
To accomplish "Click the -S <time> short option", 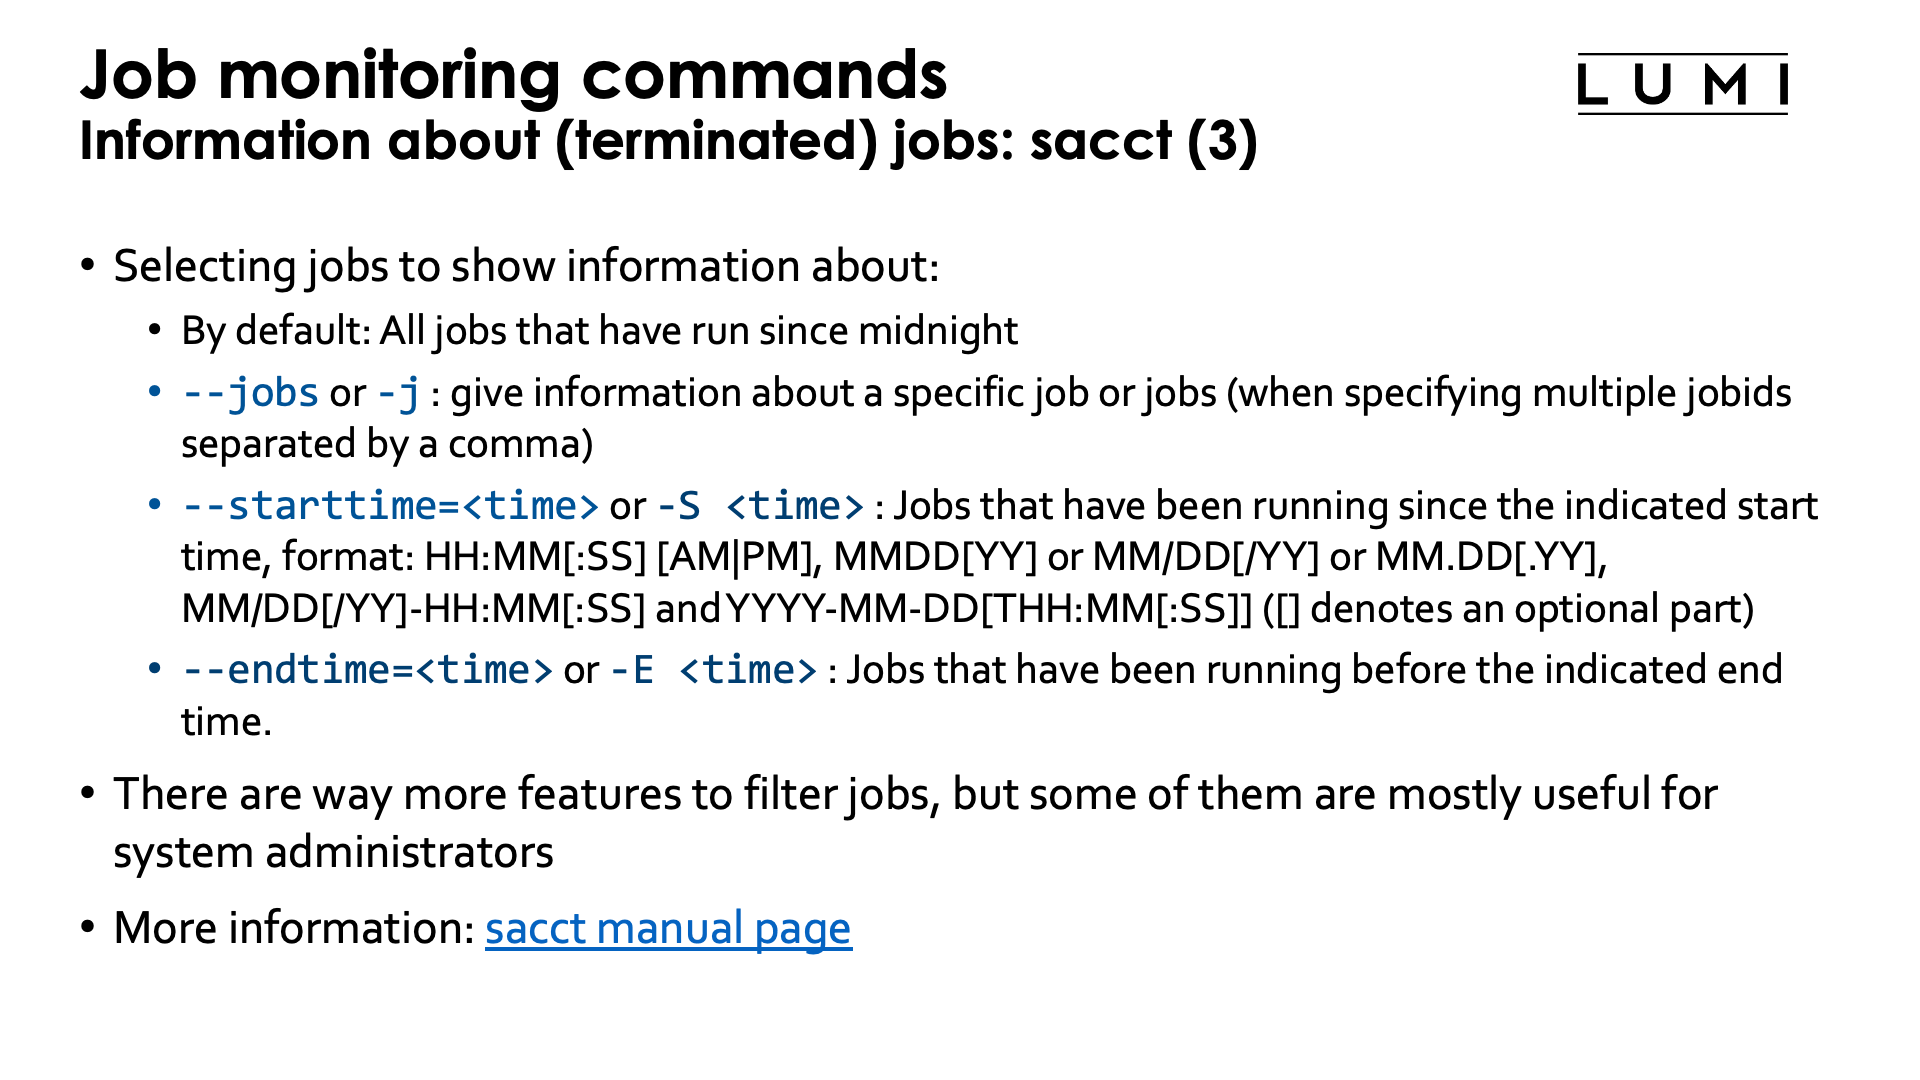I will (x=760, y=506).
